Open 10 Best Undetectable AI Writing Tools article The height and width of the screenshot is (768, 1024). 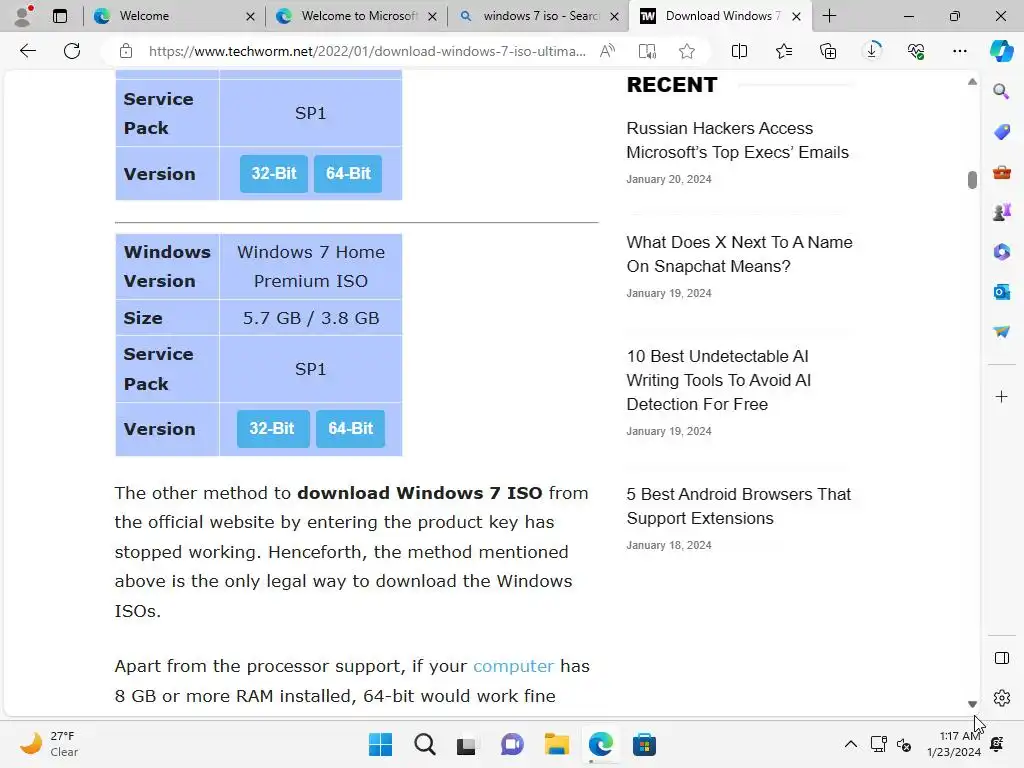[x=718, y=380]
